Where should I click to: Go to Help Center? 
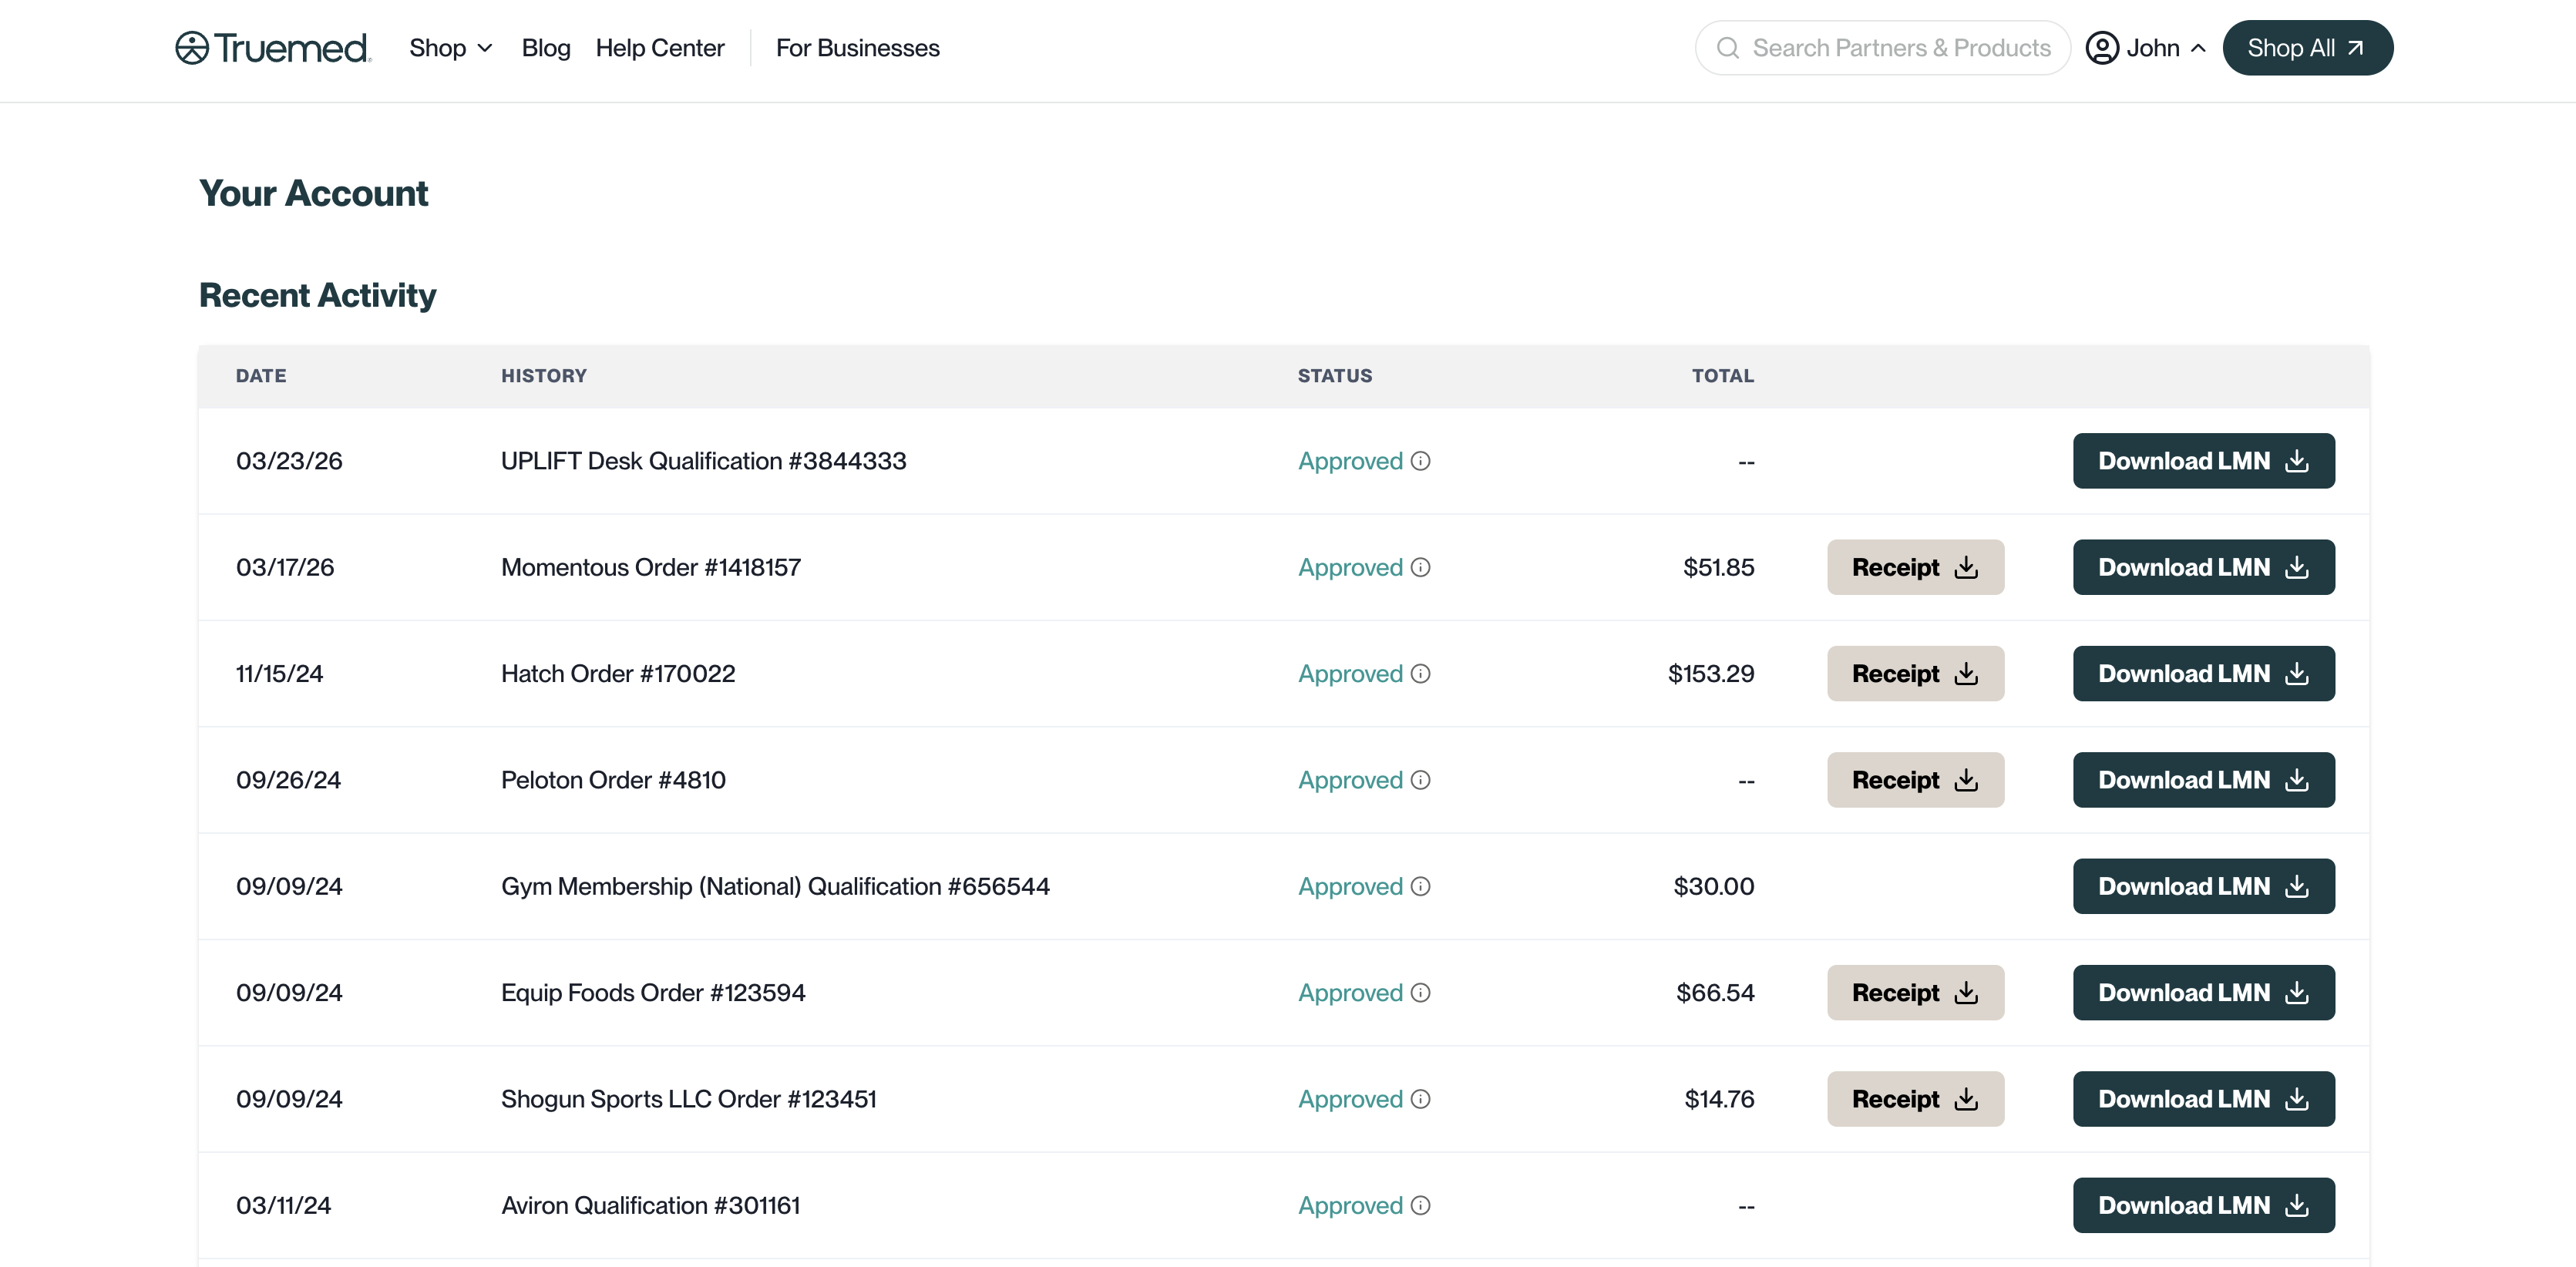(659, 48)
